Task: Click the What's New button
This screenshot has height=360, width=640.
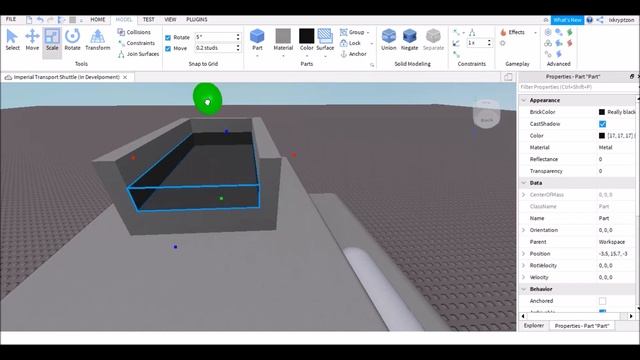Action: click(567, 20)
